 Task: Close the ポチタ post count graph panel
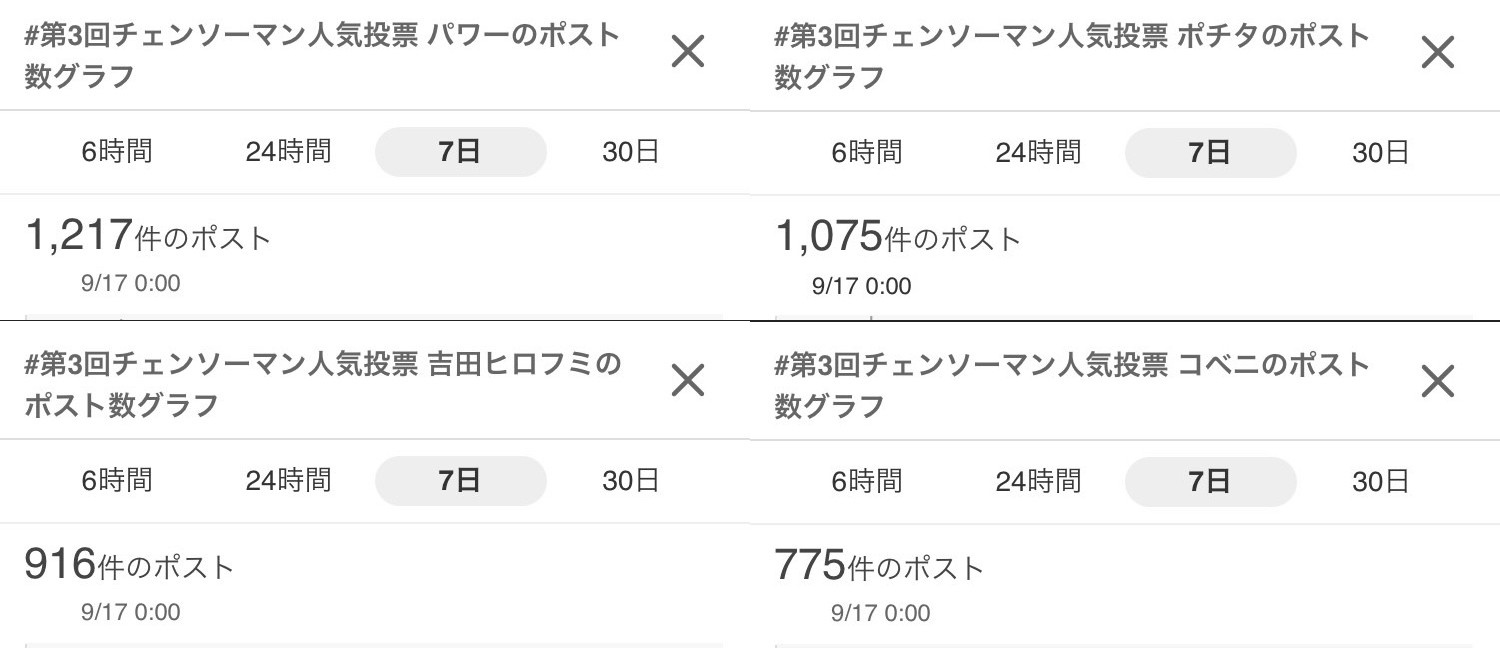click(x=1437, y=52)
